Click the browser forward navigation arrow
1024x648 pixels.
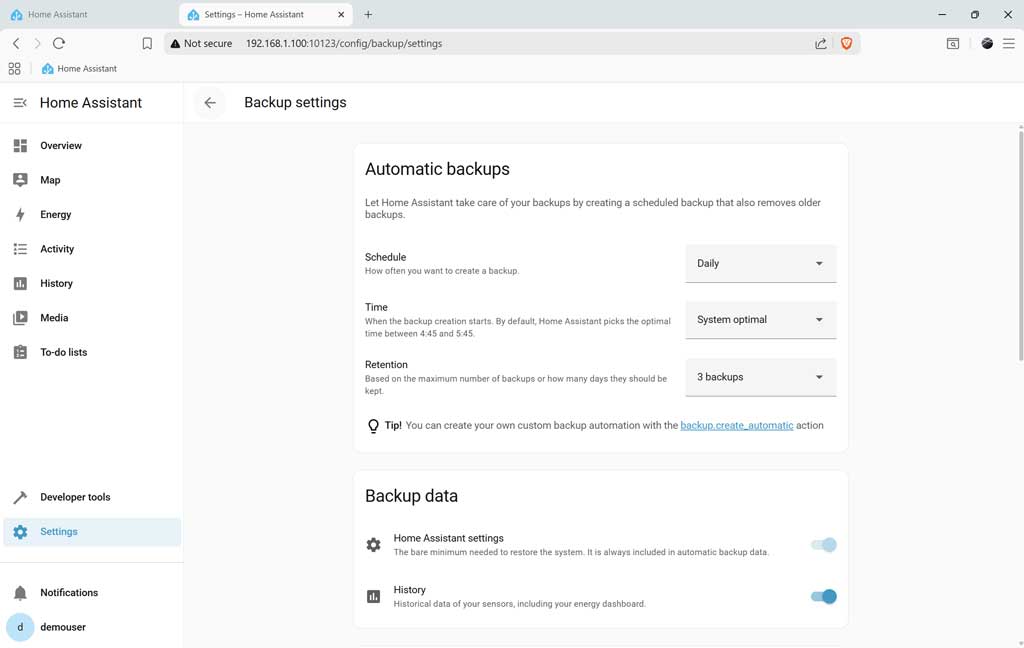point(37,43)
